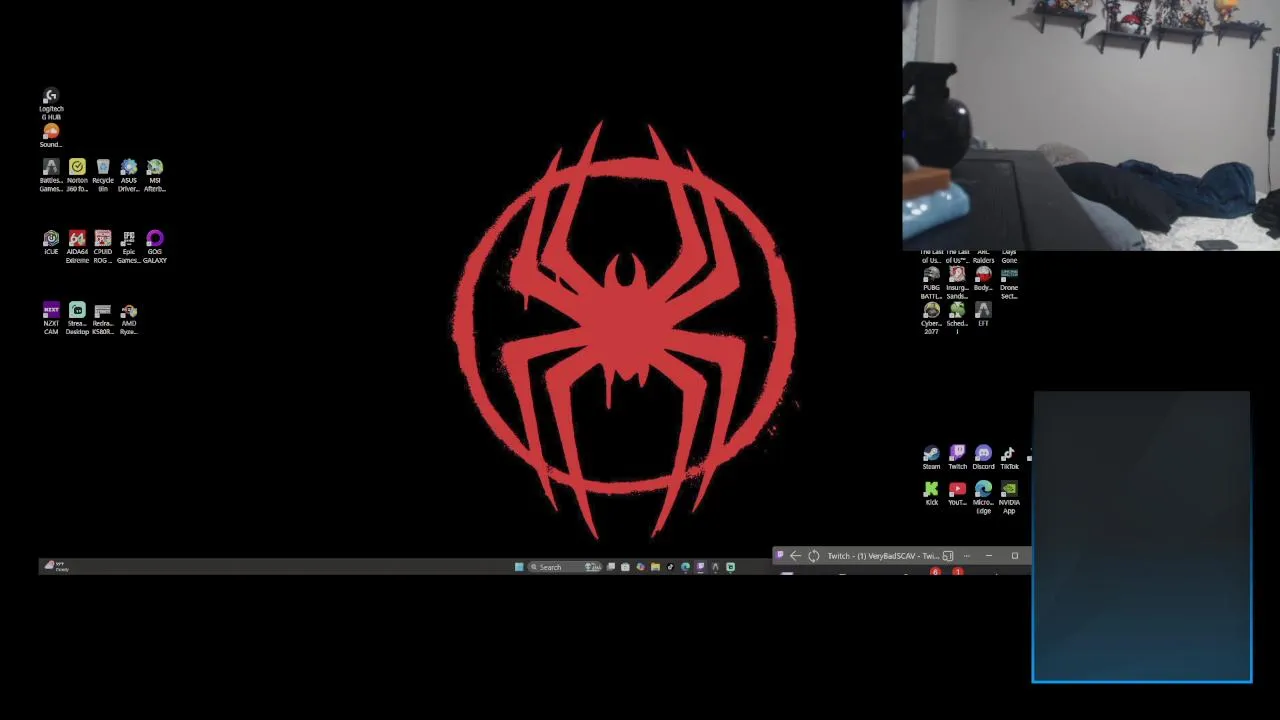Open the Epic Games launcher shortcut
The height and width of the screenshot is (720, 1280).
[x=129, y=247]
